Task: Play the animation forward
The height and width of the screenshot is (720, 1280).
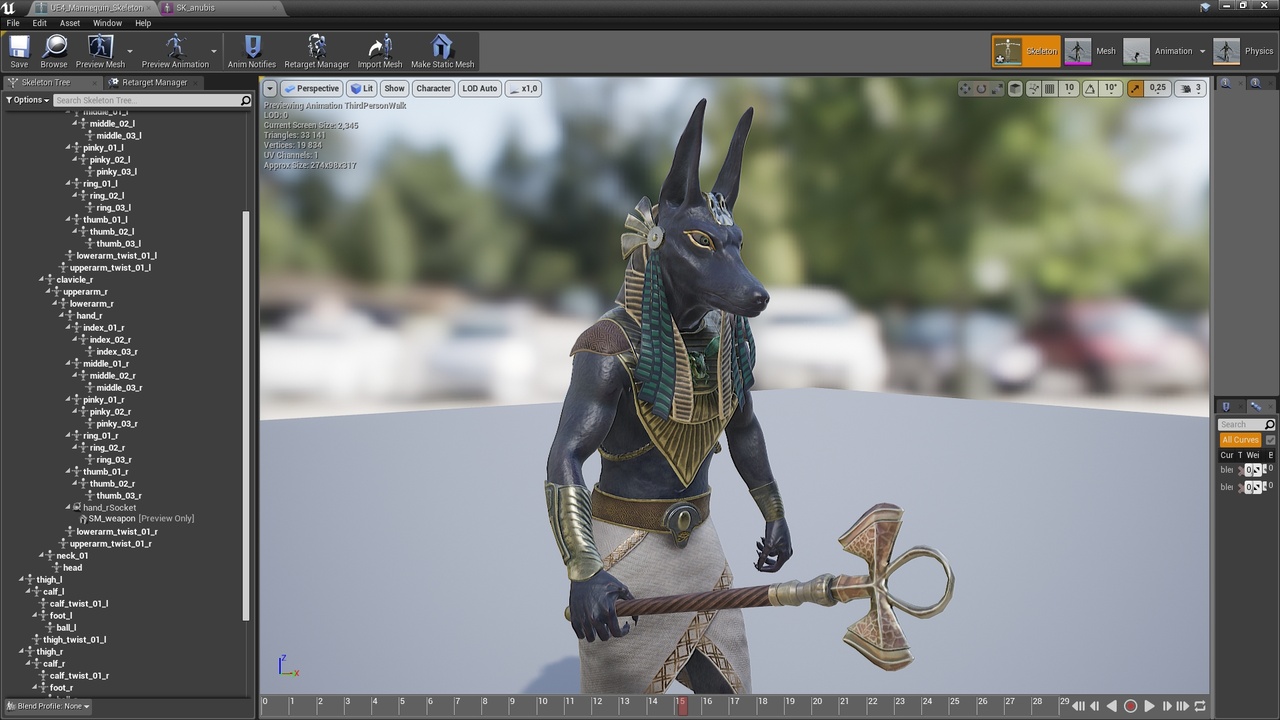Action: (x=1149, y=706)
